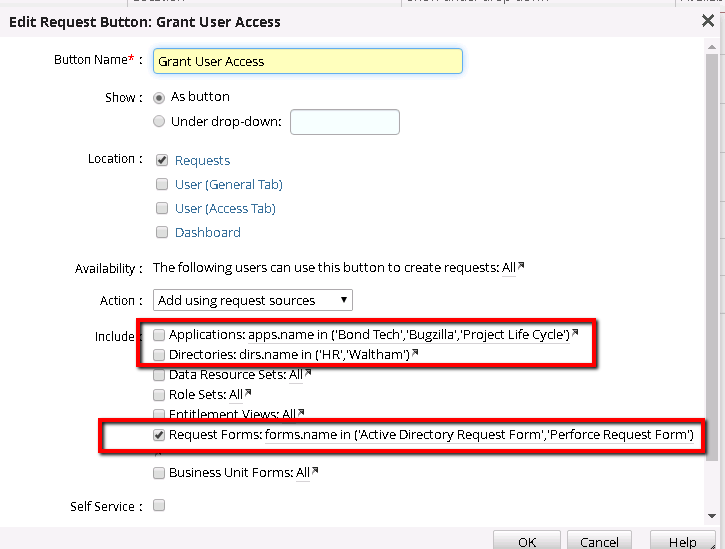The height and width of the screenshot is (549, 725).
Task: Open Availability "All" filter edit icon
Action: 520,267
